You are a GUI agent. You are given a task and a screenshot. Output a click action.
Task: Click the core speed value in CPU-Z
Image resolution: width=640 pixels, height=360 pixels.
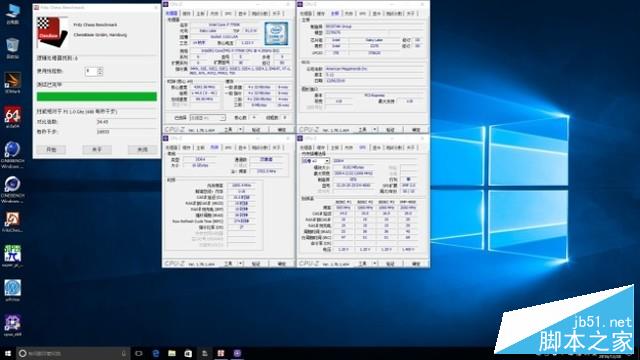coord(204,87)
